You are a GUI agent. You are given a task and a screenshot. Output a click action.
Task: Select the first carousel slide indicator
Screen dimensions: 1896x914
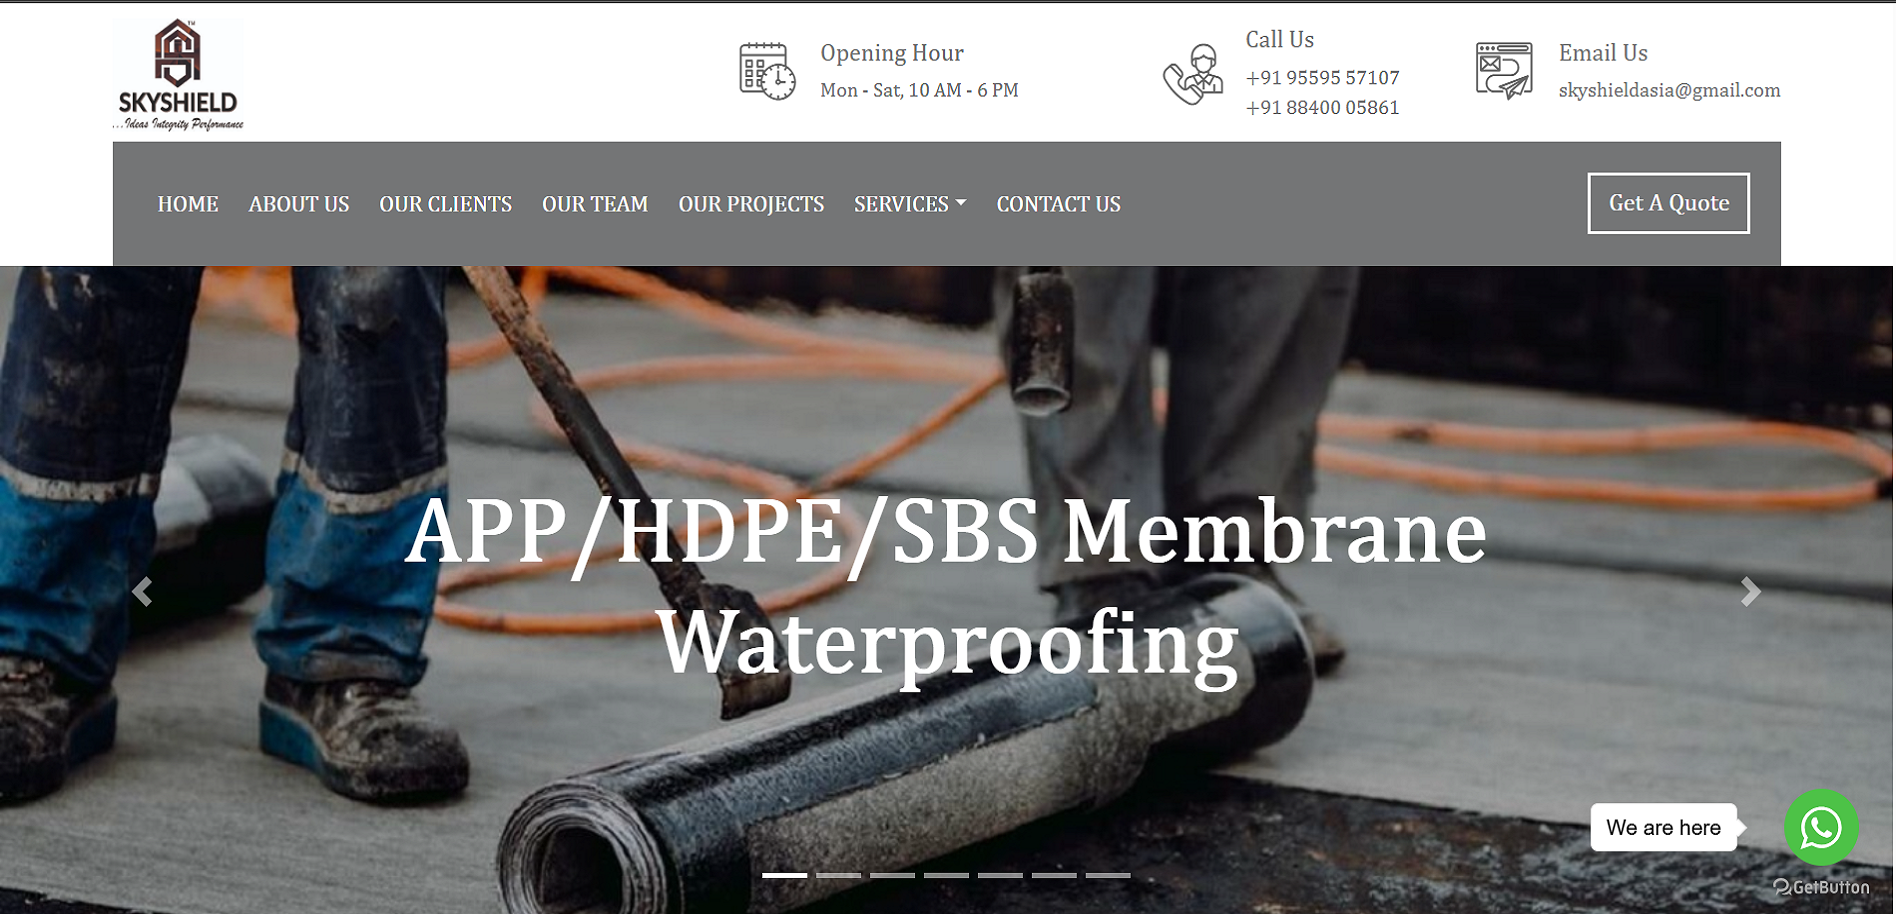point(785,875)
